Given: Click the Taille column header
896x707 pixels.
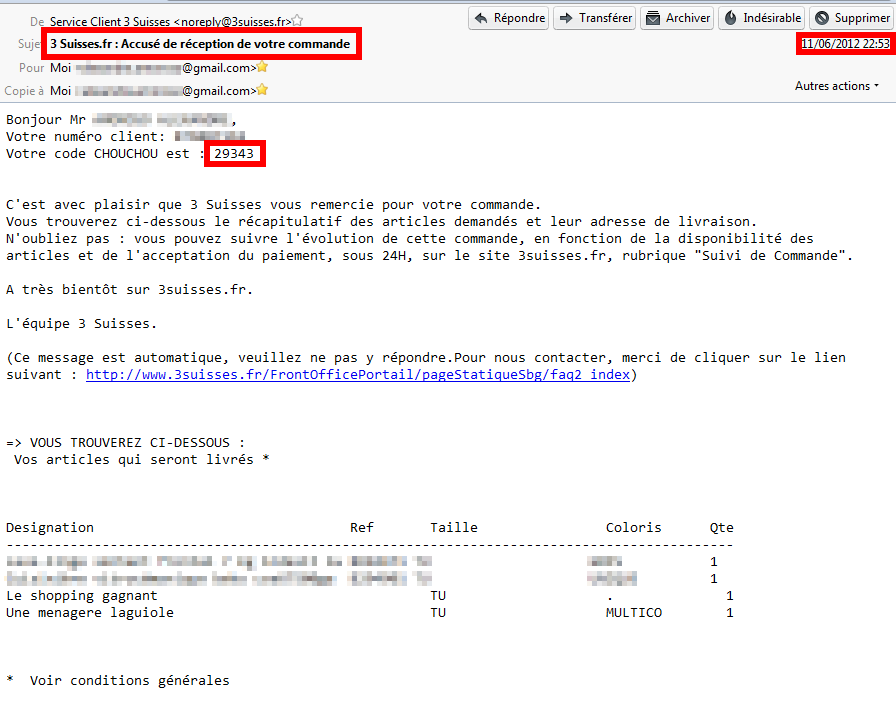Looking at the screenshot, I should (454, 528).
